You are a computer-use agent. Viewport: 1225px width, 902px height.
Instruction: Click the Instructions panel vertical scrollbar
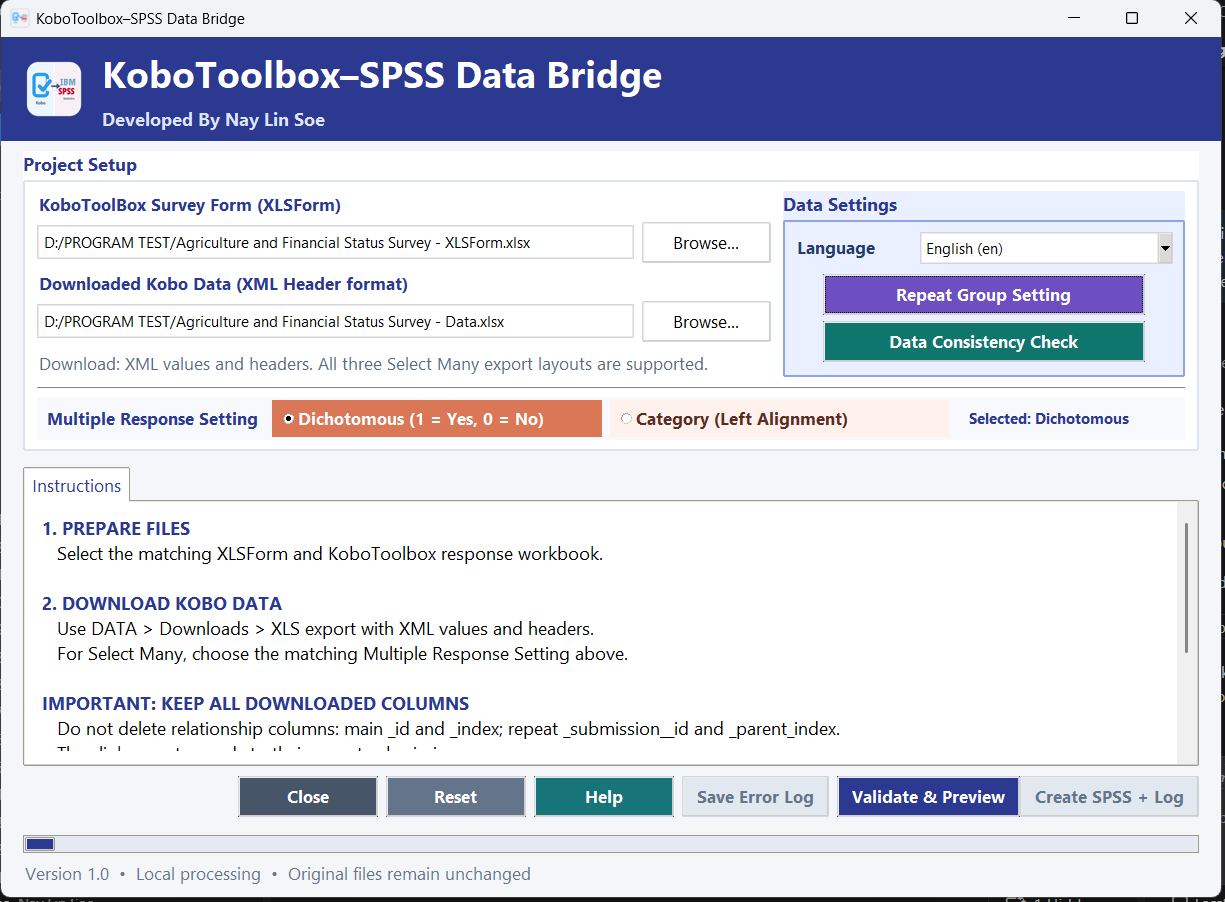click(x=1186, y=587)
